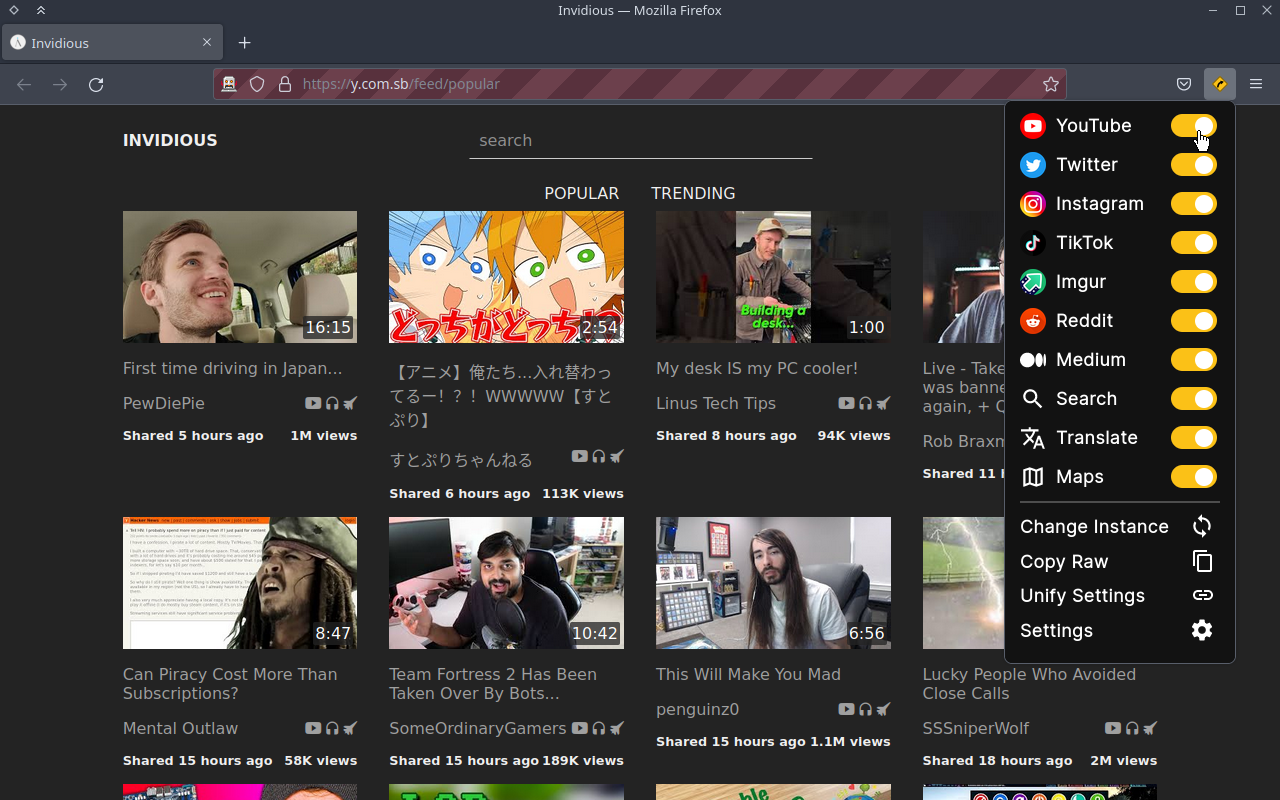This screenshot has height=800, width=1280.
Task: Open a new tab with plus button
Action: tap(244, 43)
